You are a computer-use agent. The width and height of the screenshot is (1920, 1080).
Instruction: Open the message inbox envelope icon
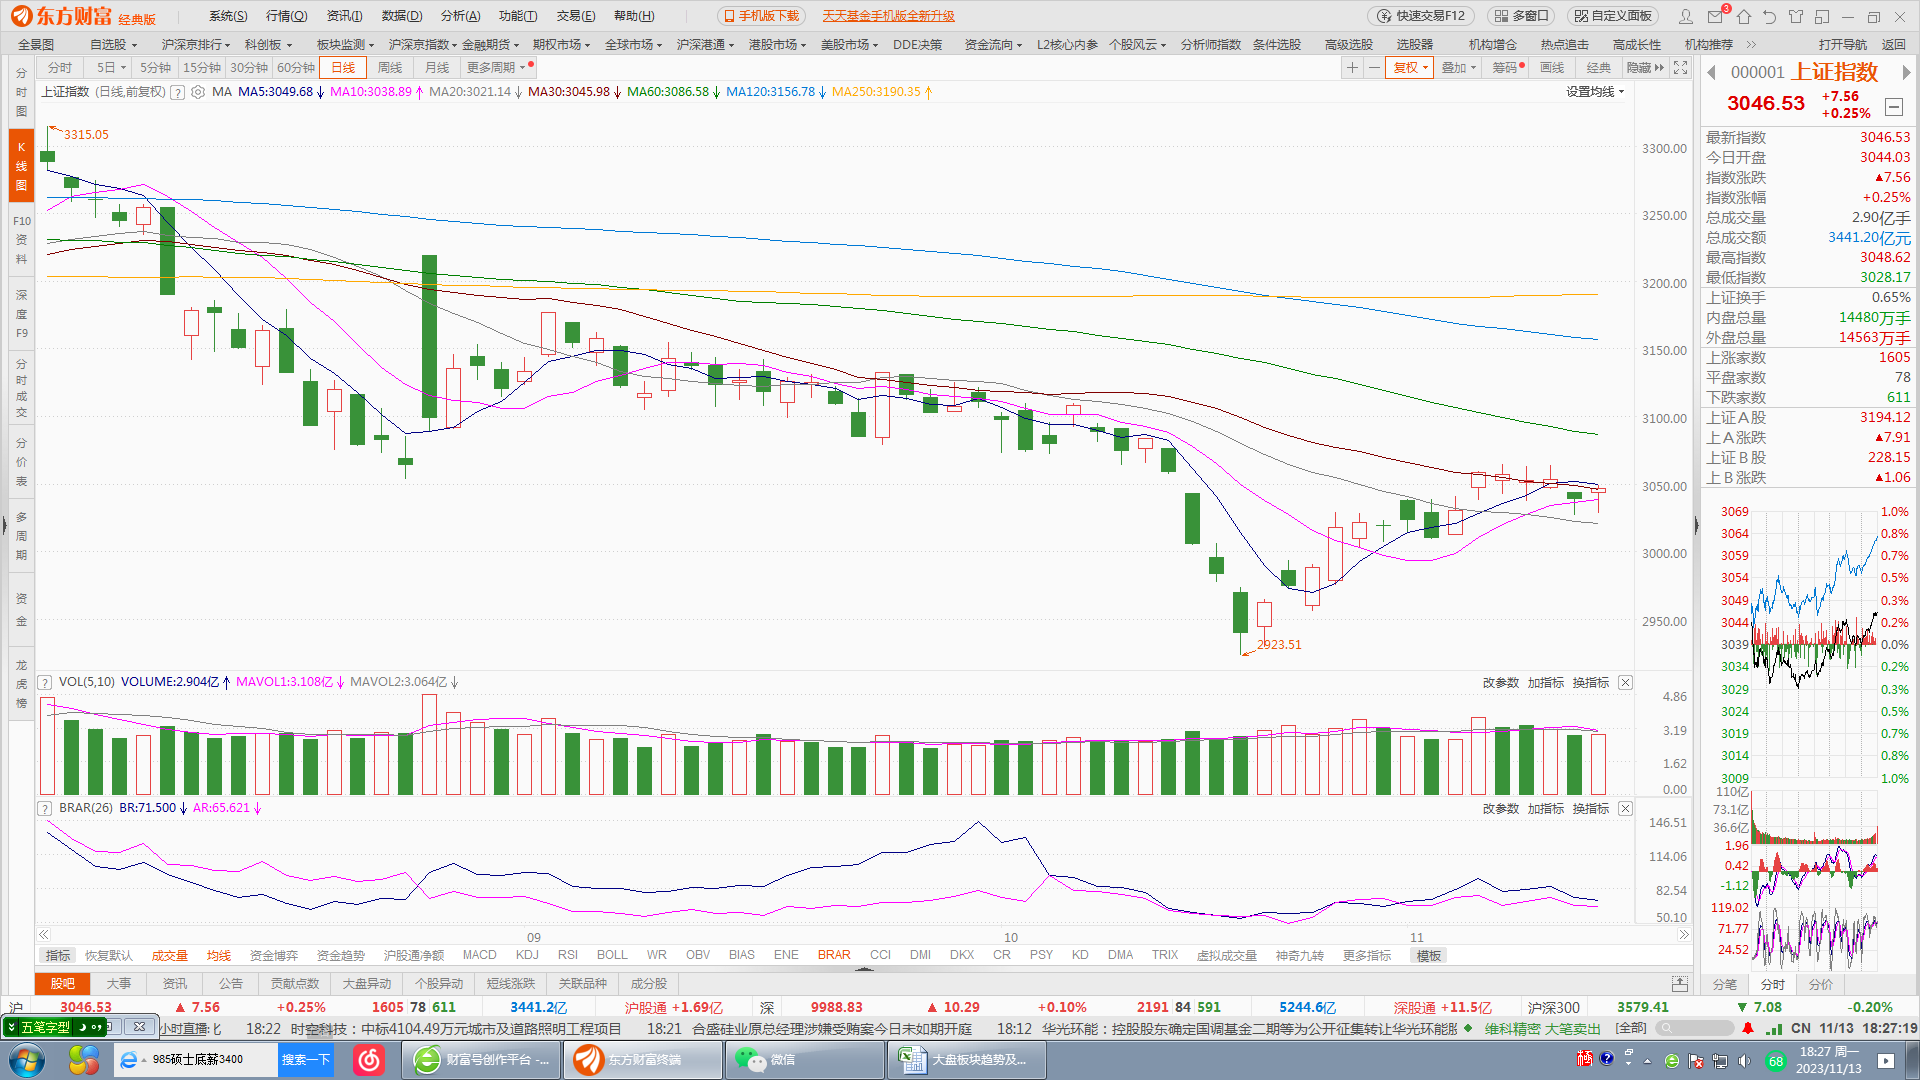[x=1716, y=16]
